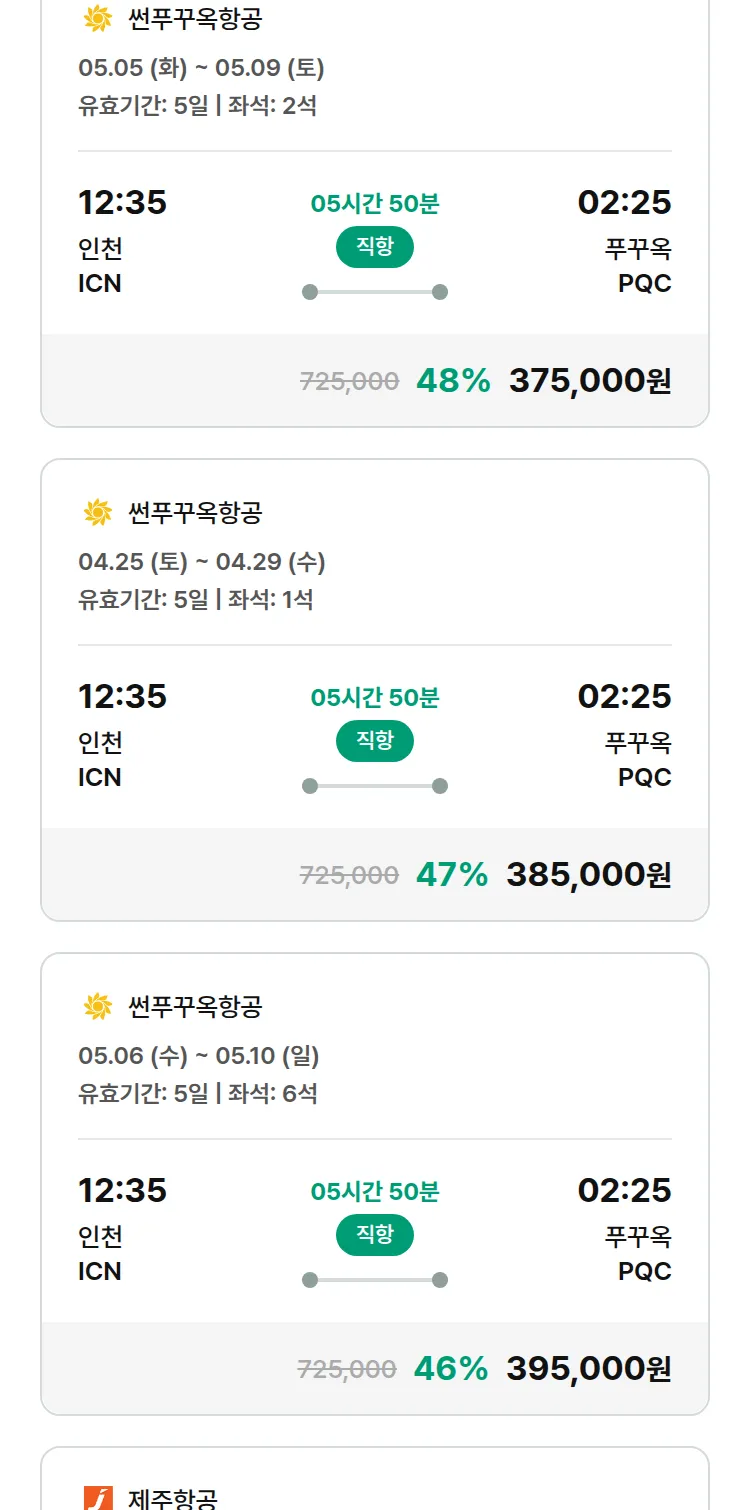
Task: Select the 395,000원 price on the third card
Action: (x=589, y=1369)
